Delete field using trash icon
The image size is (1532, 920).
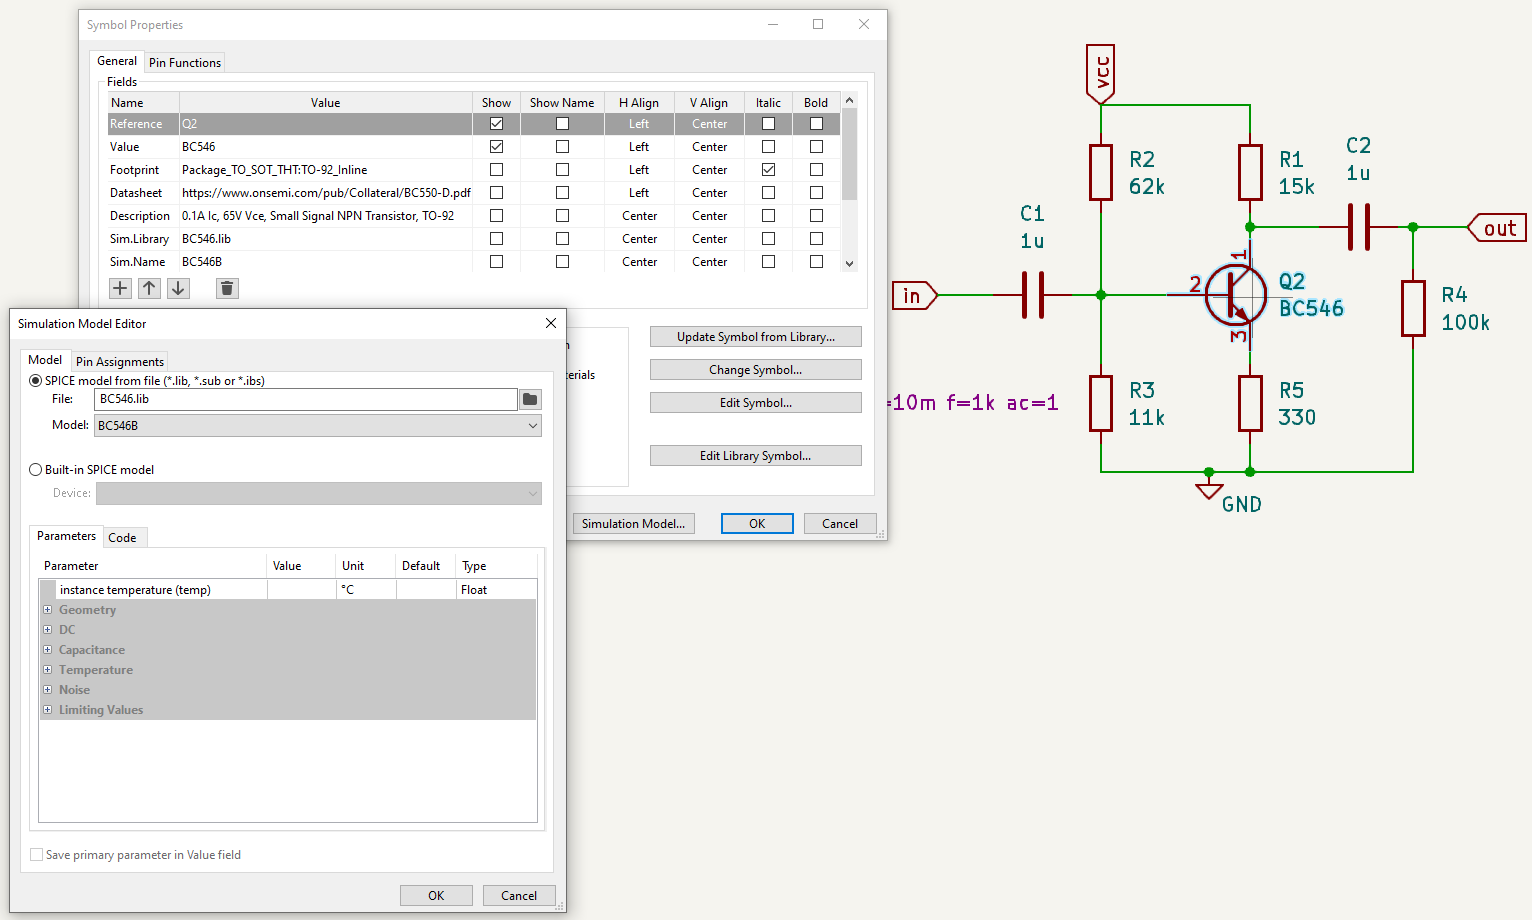click(227, 288)
